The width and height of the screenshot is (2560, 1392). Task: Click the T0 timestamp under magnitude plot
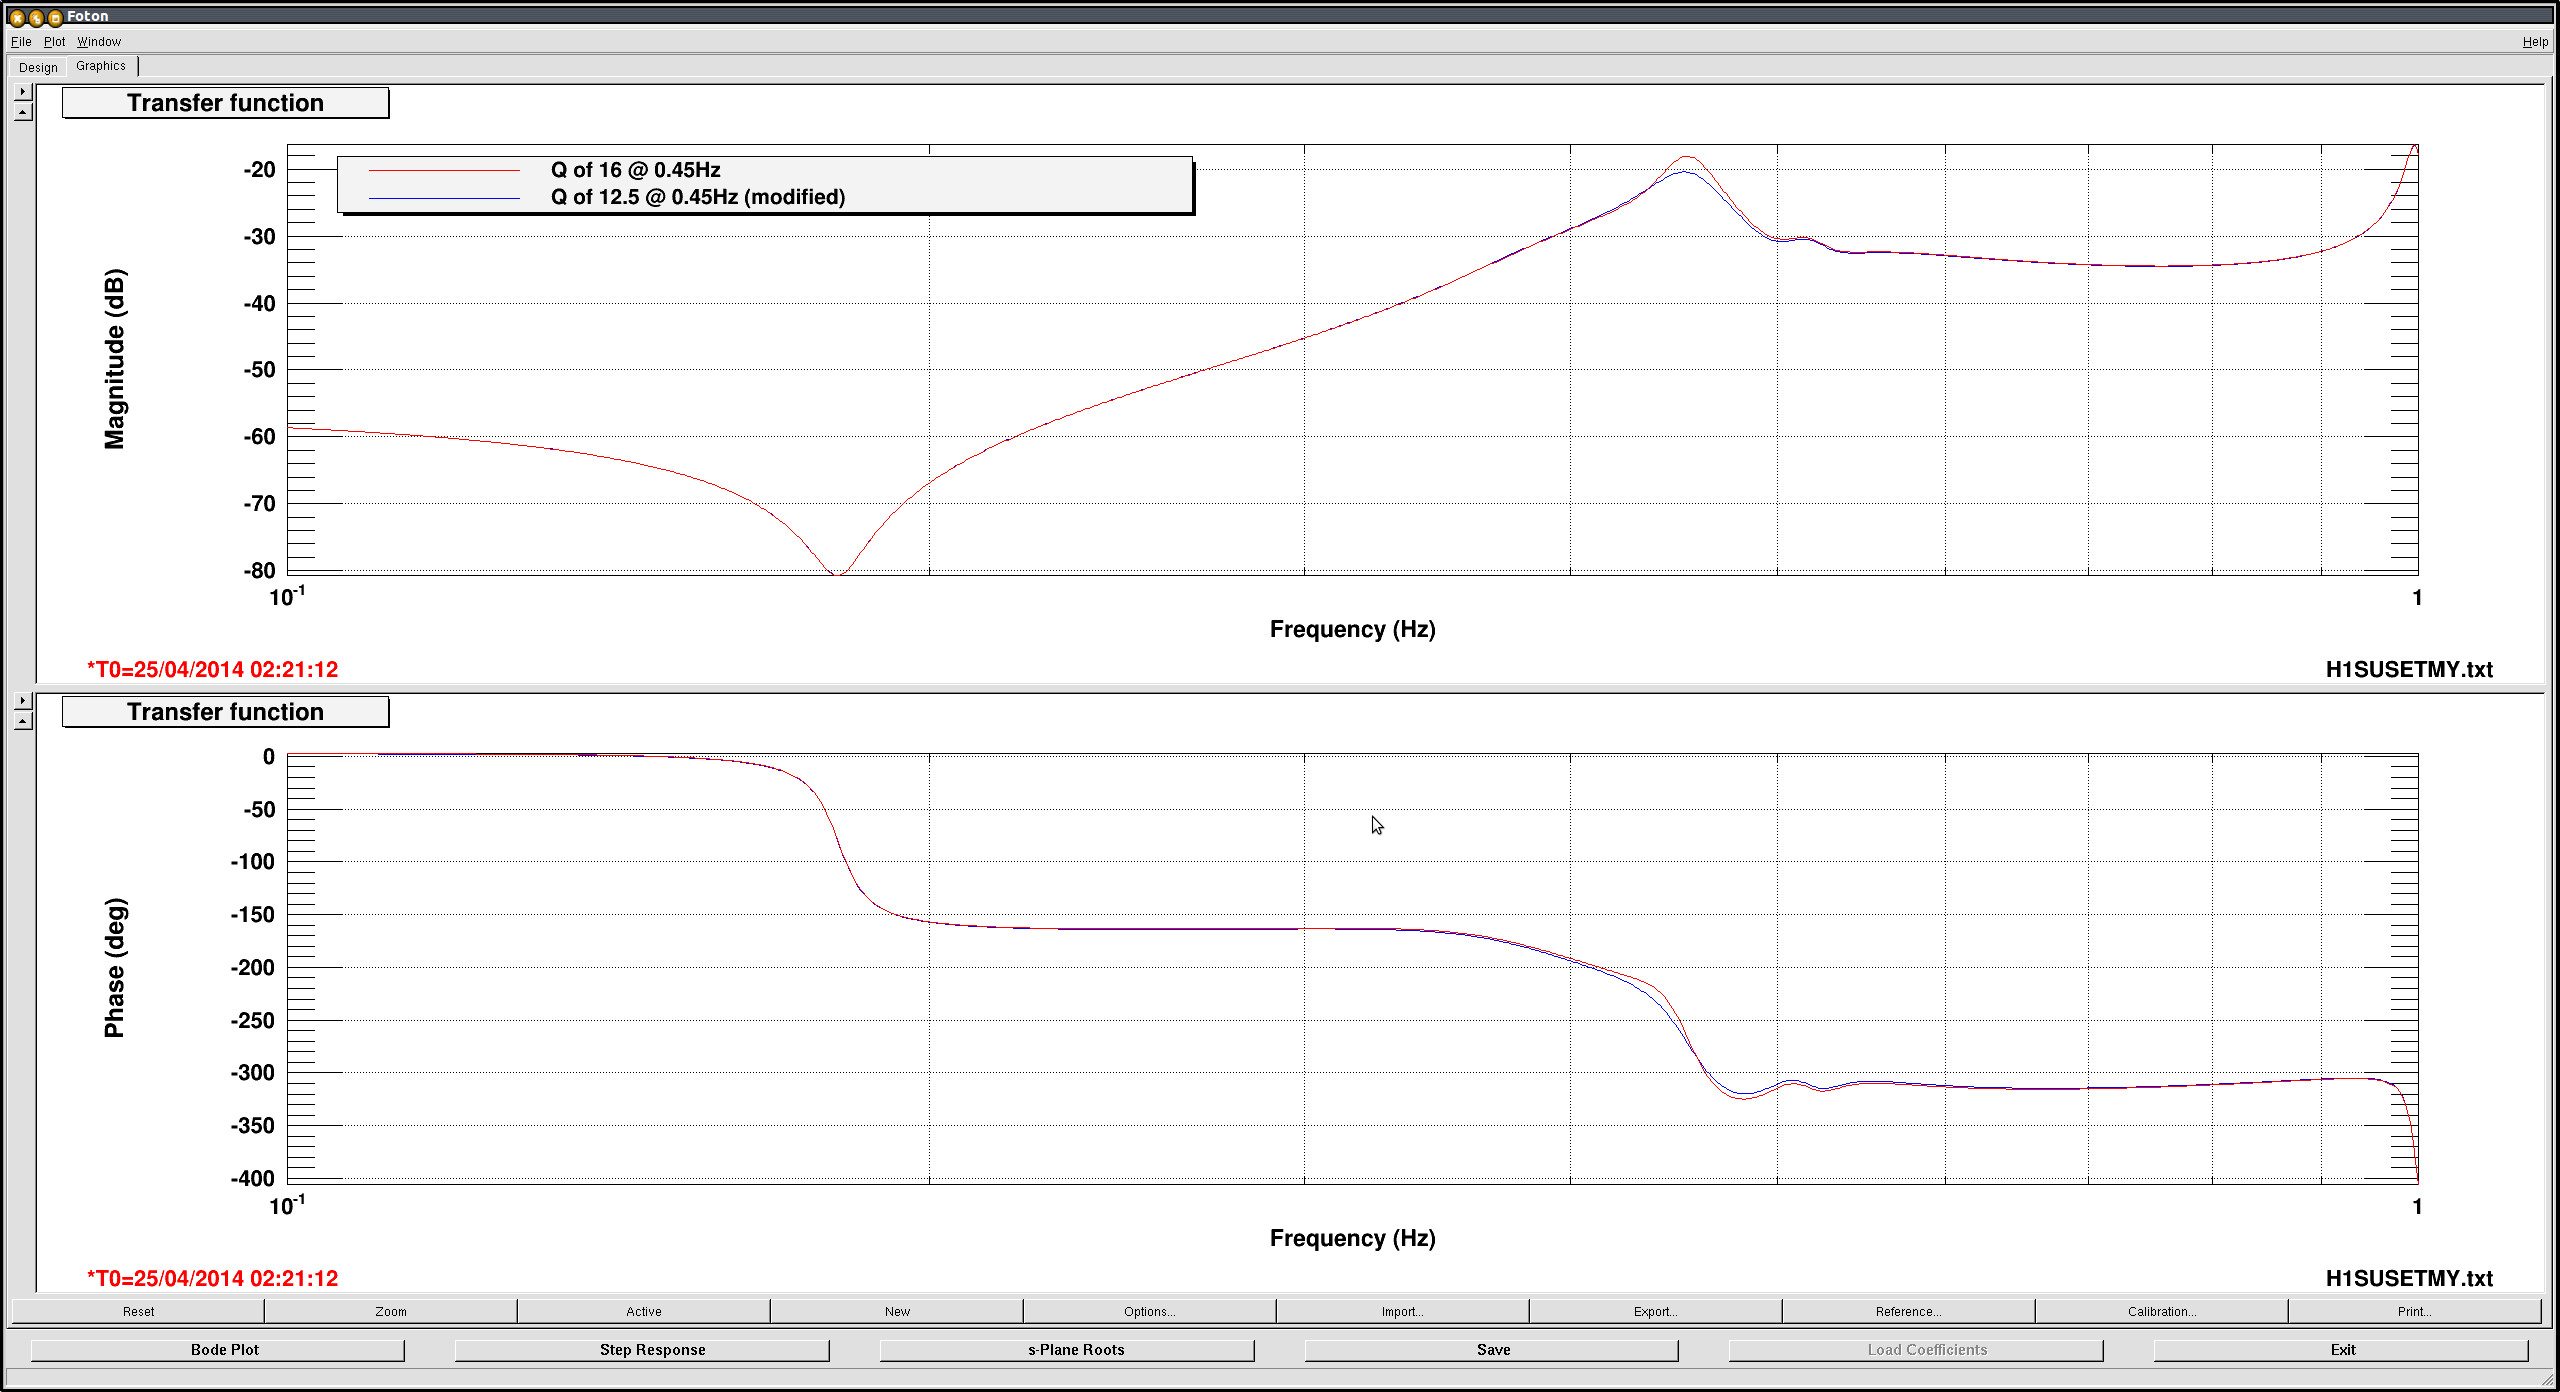(x=213, y=669)
